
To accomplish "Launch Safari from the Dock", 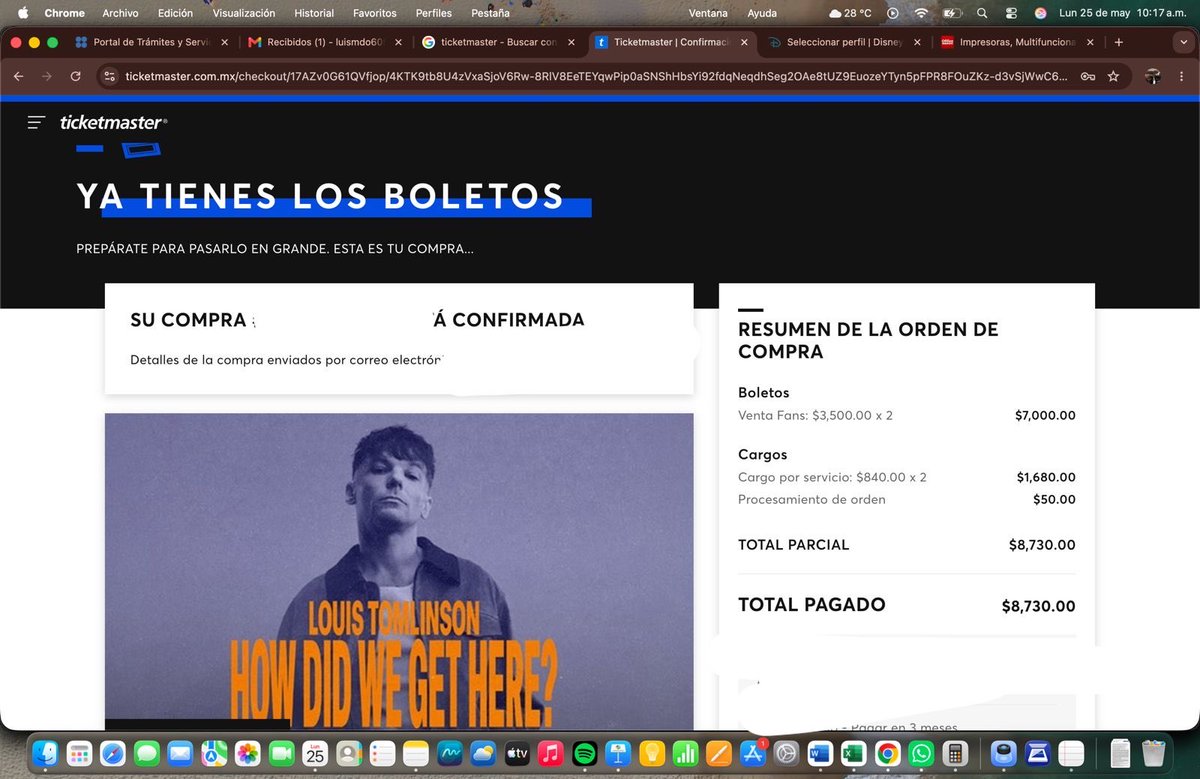I will (x=113, y=752).
